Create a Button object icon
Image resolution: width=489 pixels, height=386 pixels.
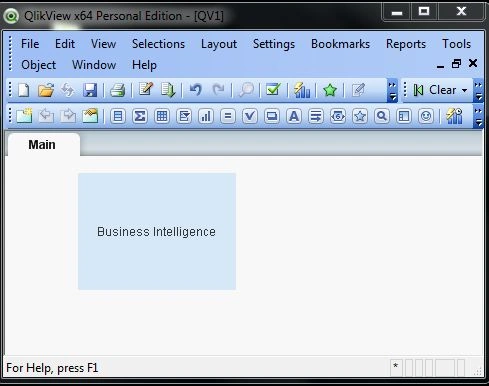[272, 116]
